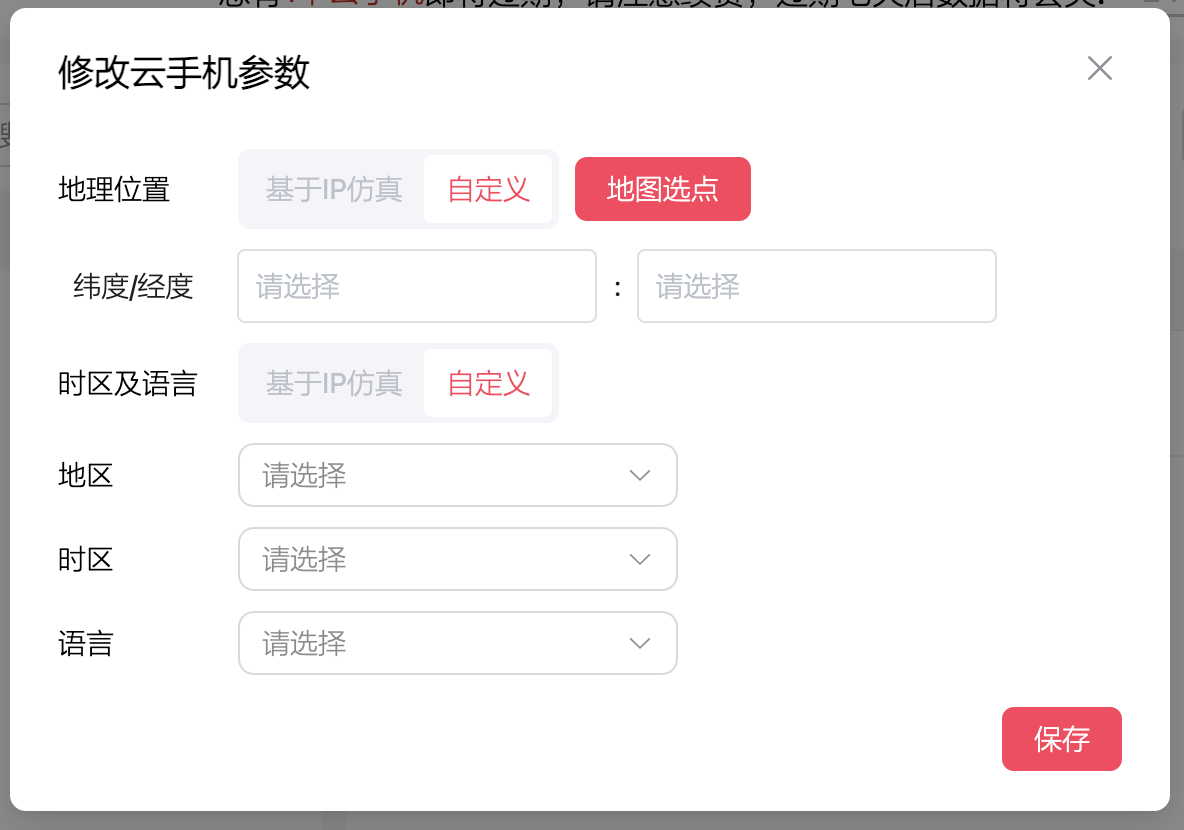This screenshot has width=1184, height=830.
Task: Click the 语言 field label
Action: pos(86,644)
